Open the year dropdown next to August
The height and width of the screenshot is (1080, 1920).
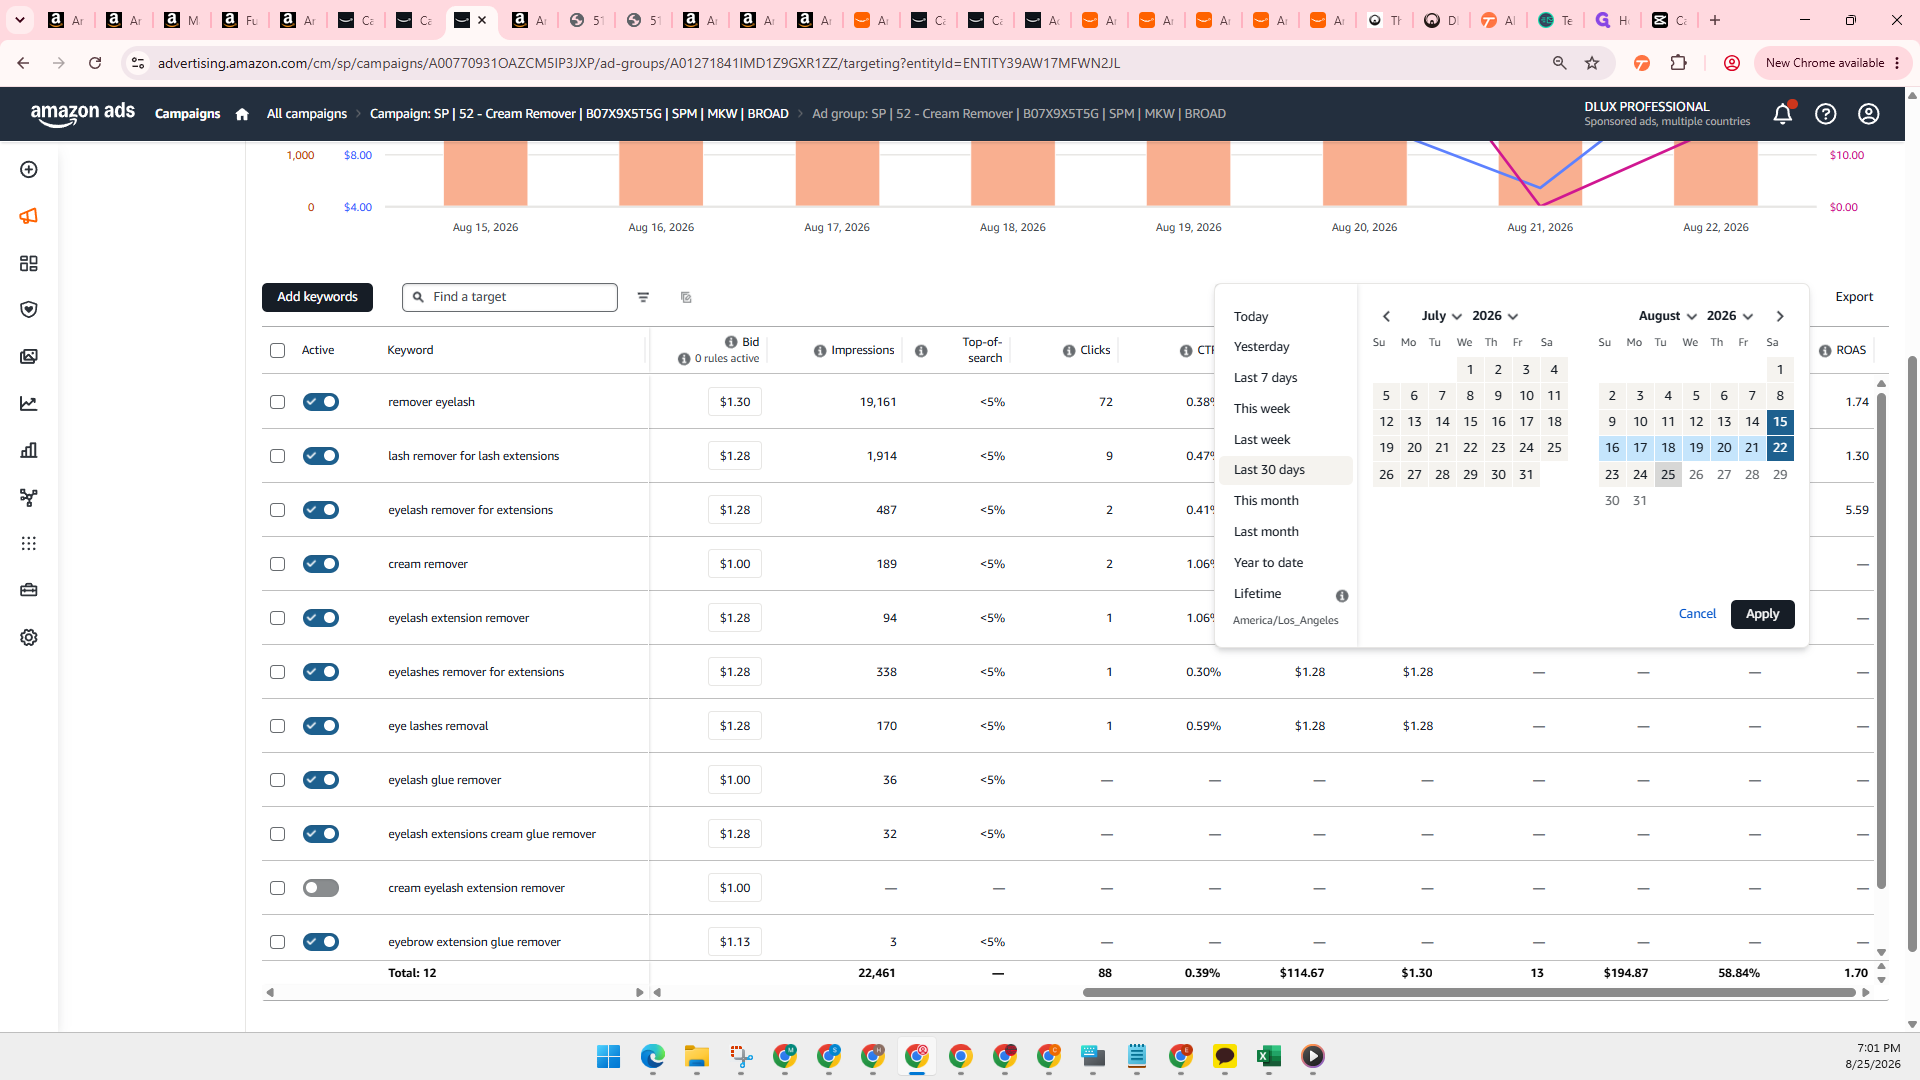click(1730, 316)
